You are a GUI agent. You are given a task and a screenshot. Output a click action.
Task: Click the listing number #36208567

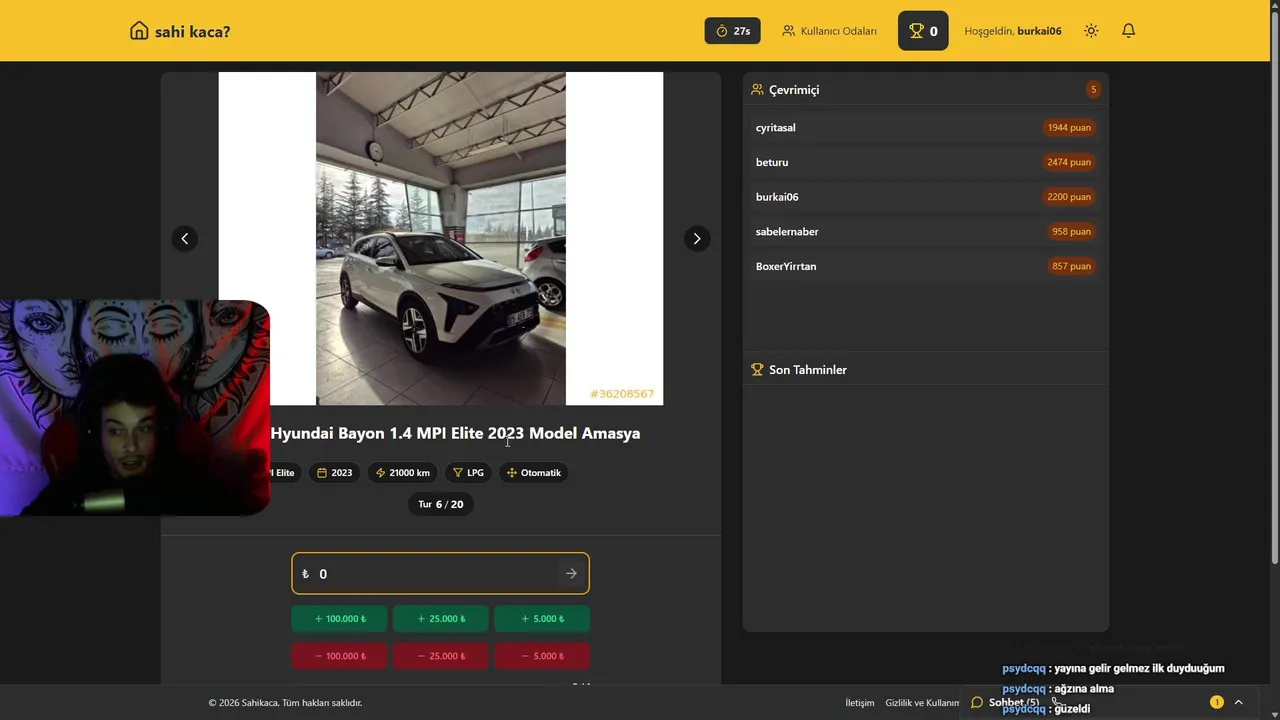(x=622, y=394)
